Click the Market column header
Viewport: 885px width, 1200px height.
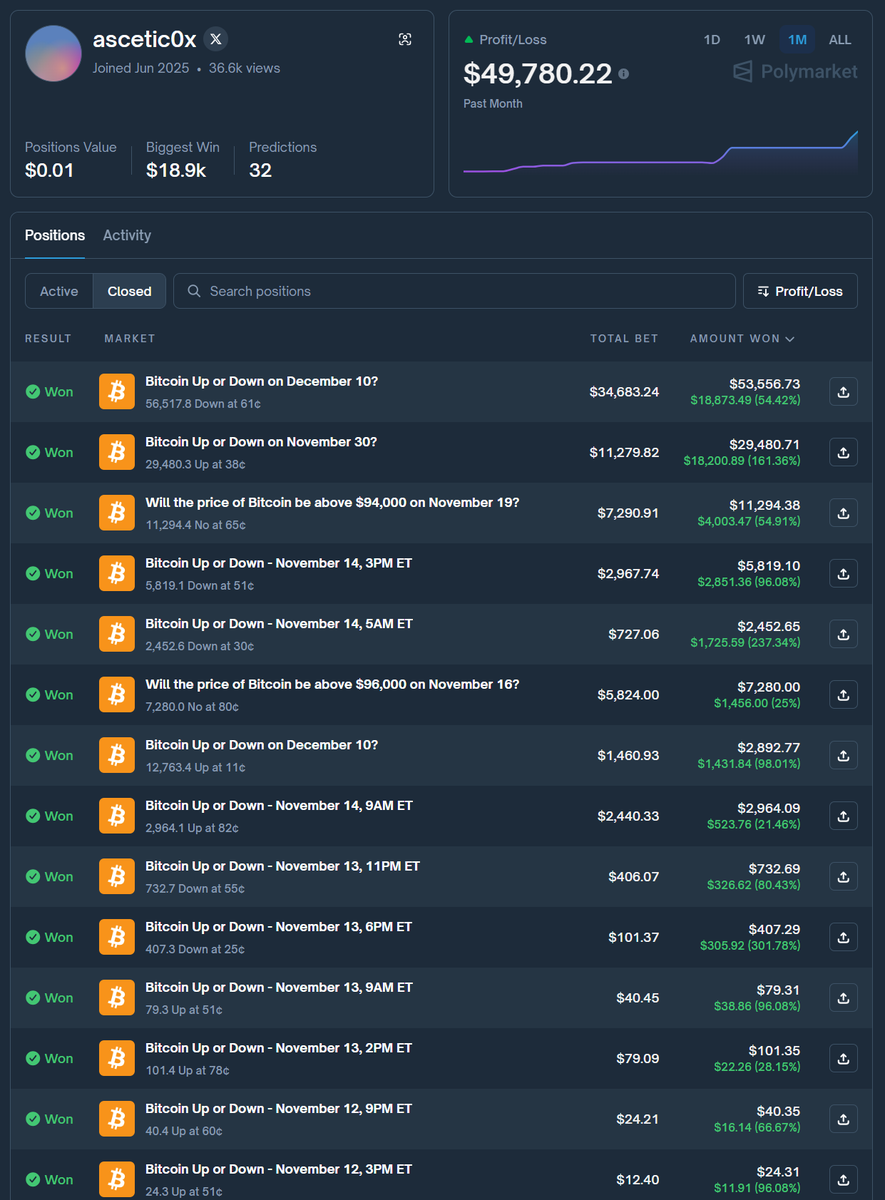coord(130,339)
